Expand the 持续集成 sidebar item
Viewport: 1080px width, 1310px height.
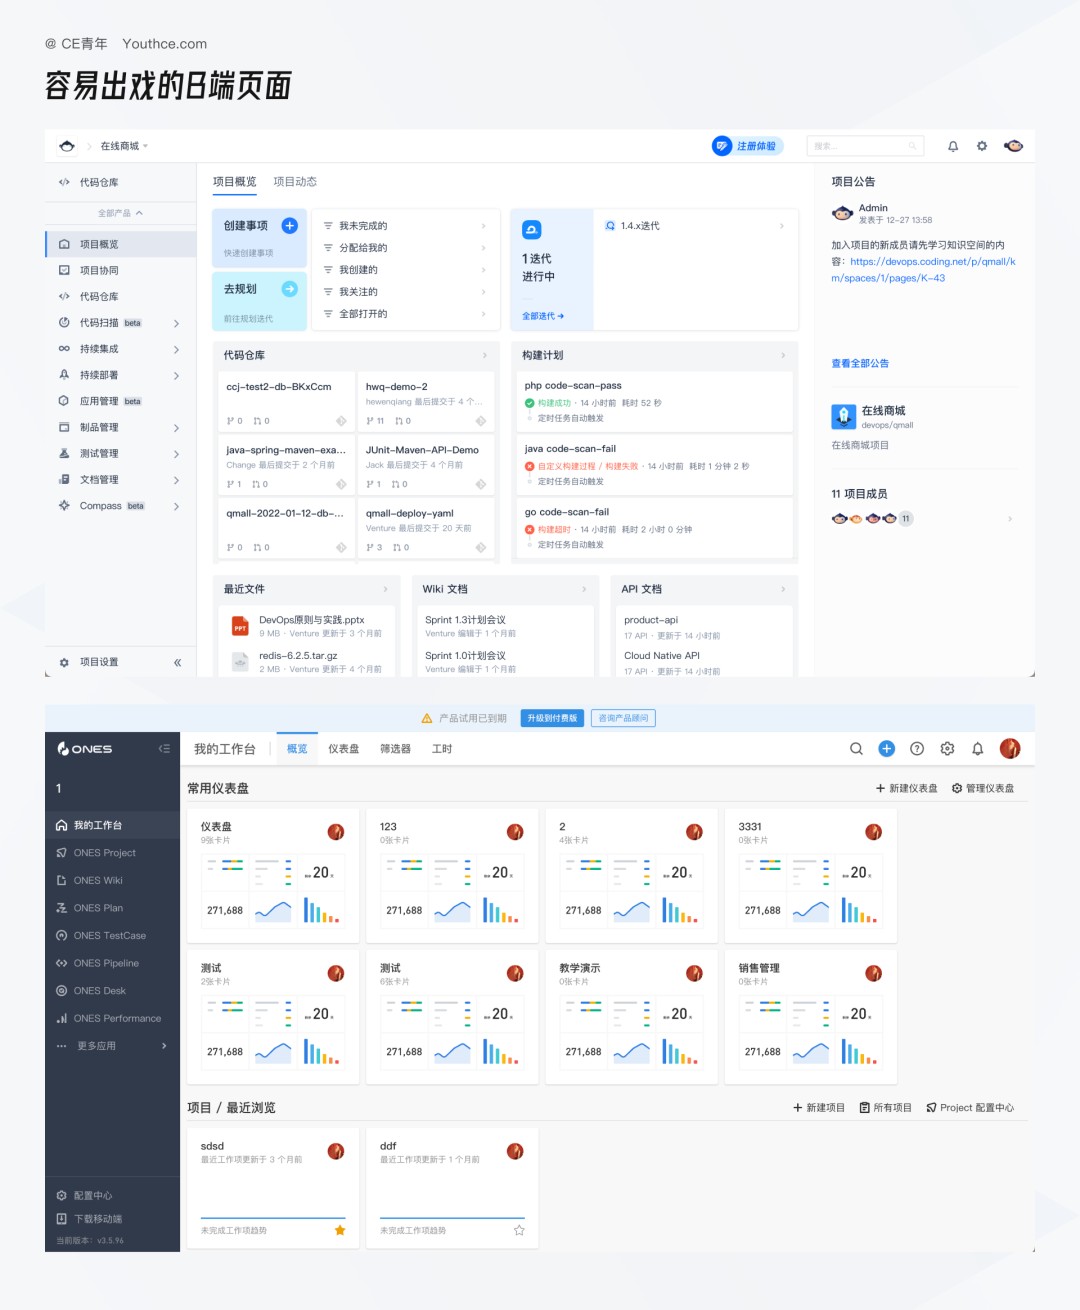(x=176, y=349)
